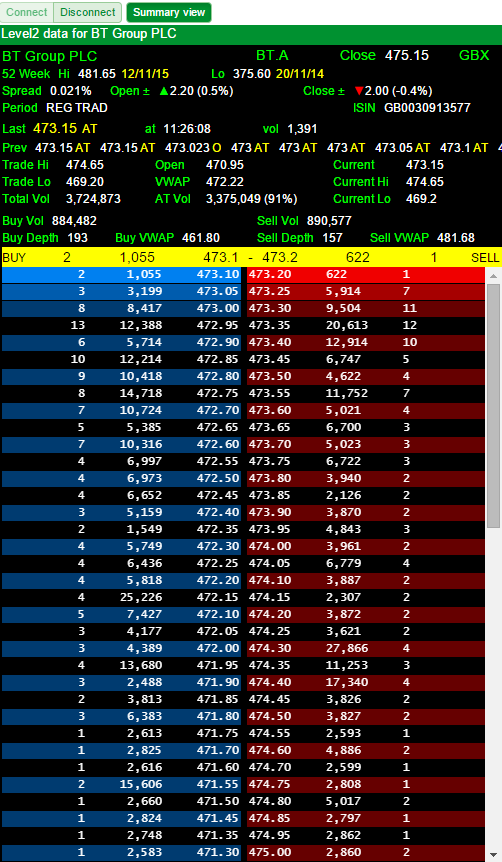502x862 pixels.
Task: Click the offer volume 17,340
Action: tap(347, 683)
